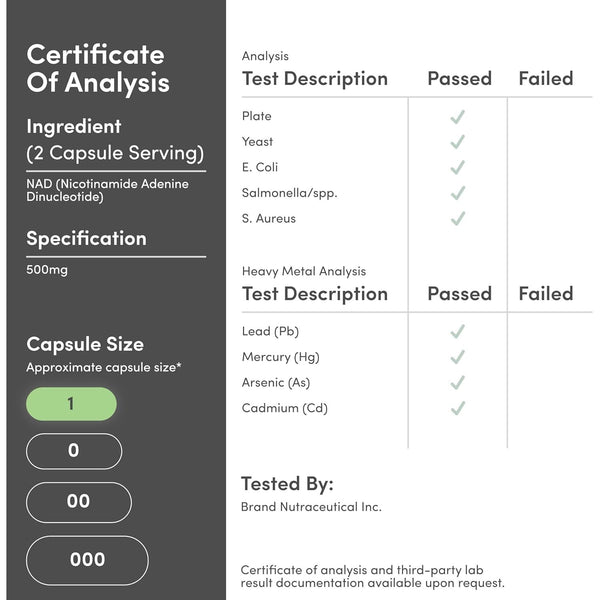
Task: Click the Certificate Of Analysis heading
Action: click(x=97, y=68)
